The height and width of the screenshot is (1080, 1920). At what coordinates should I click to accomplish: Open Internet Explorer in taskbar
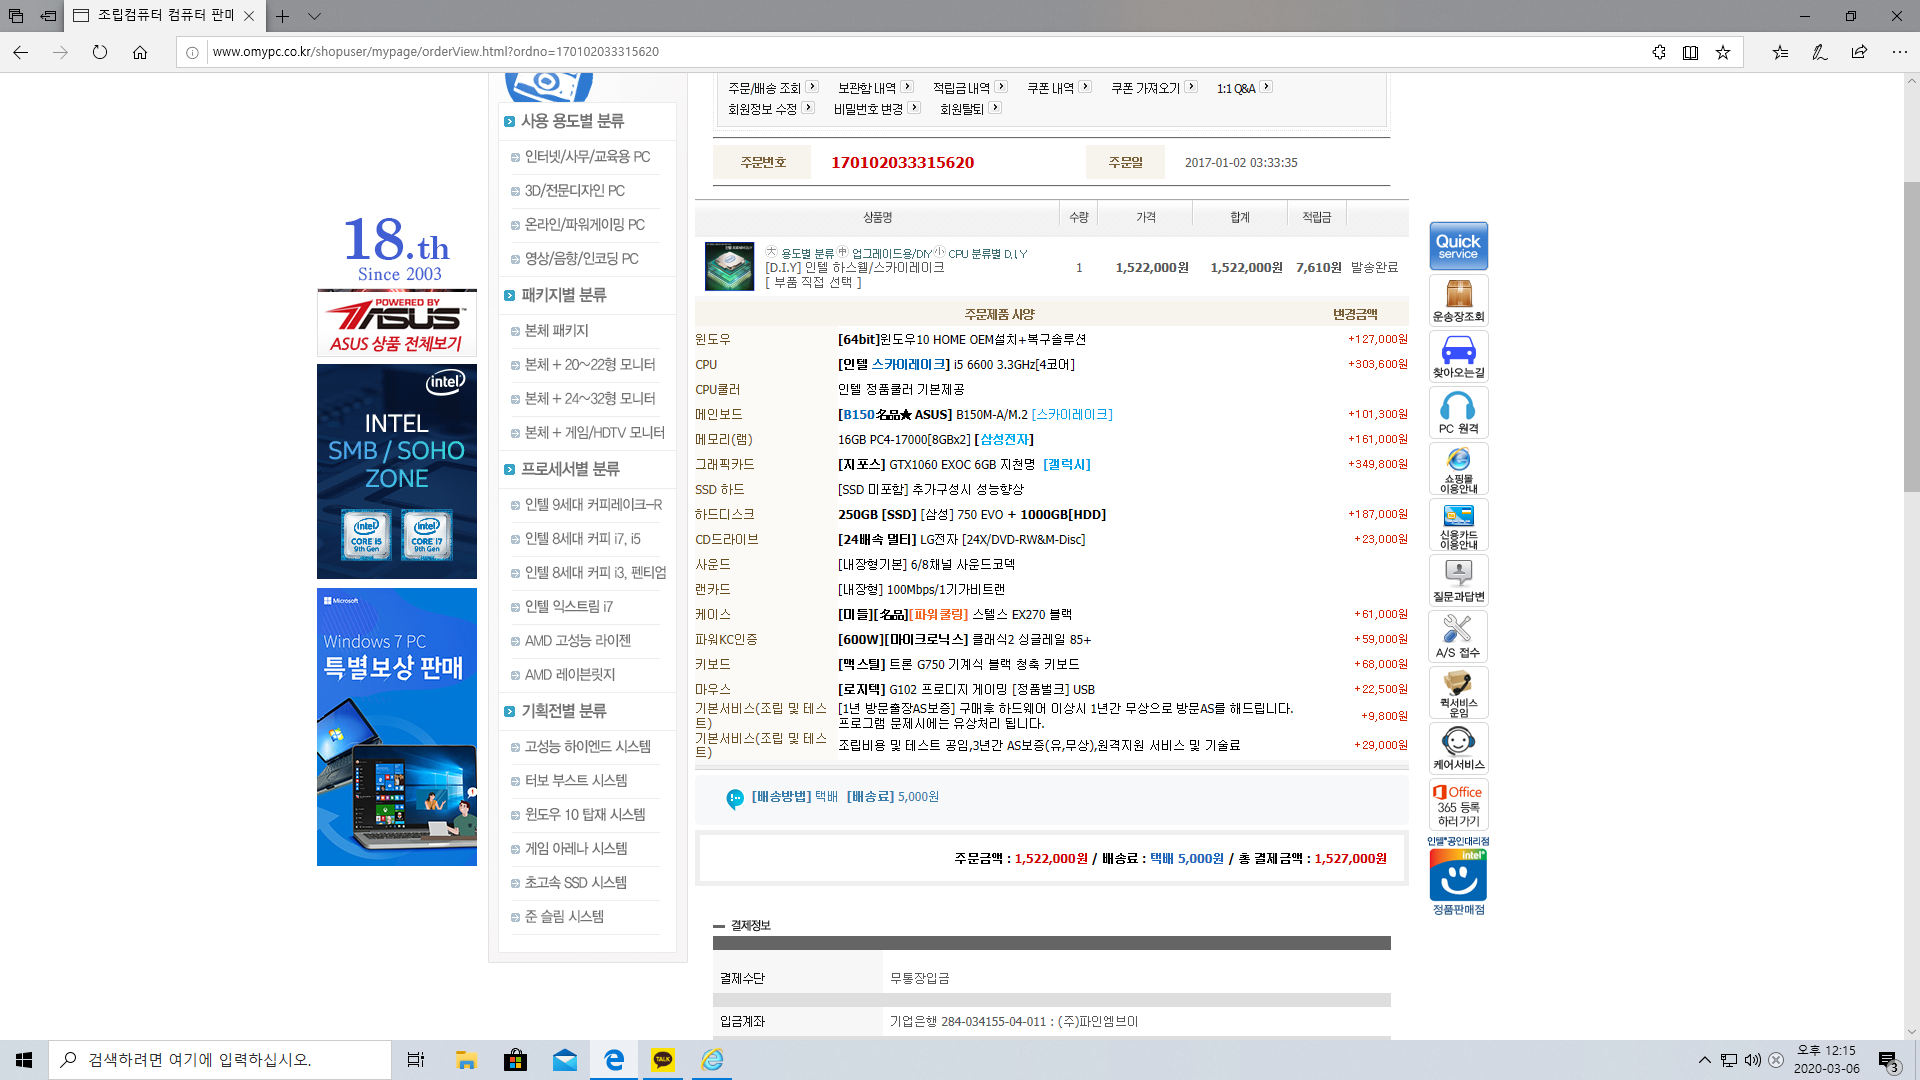click(x=712, y=1060)
